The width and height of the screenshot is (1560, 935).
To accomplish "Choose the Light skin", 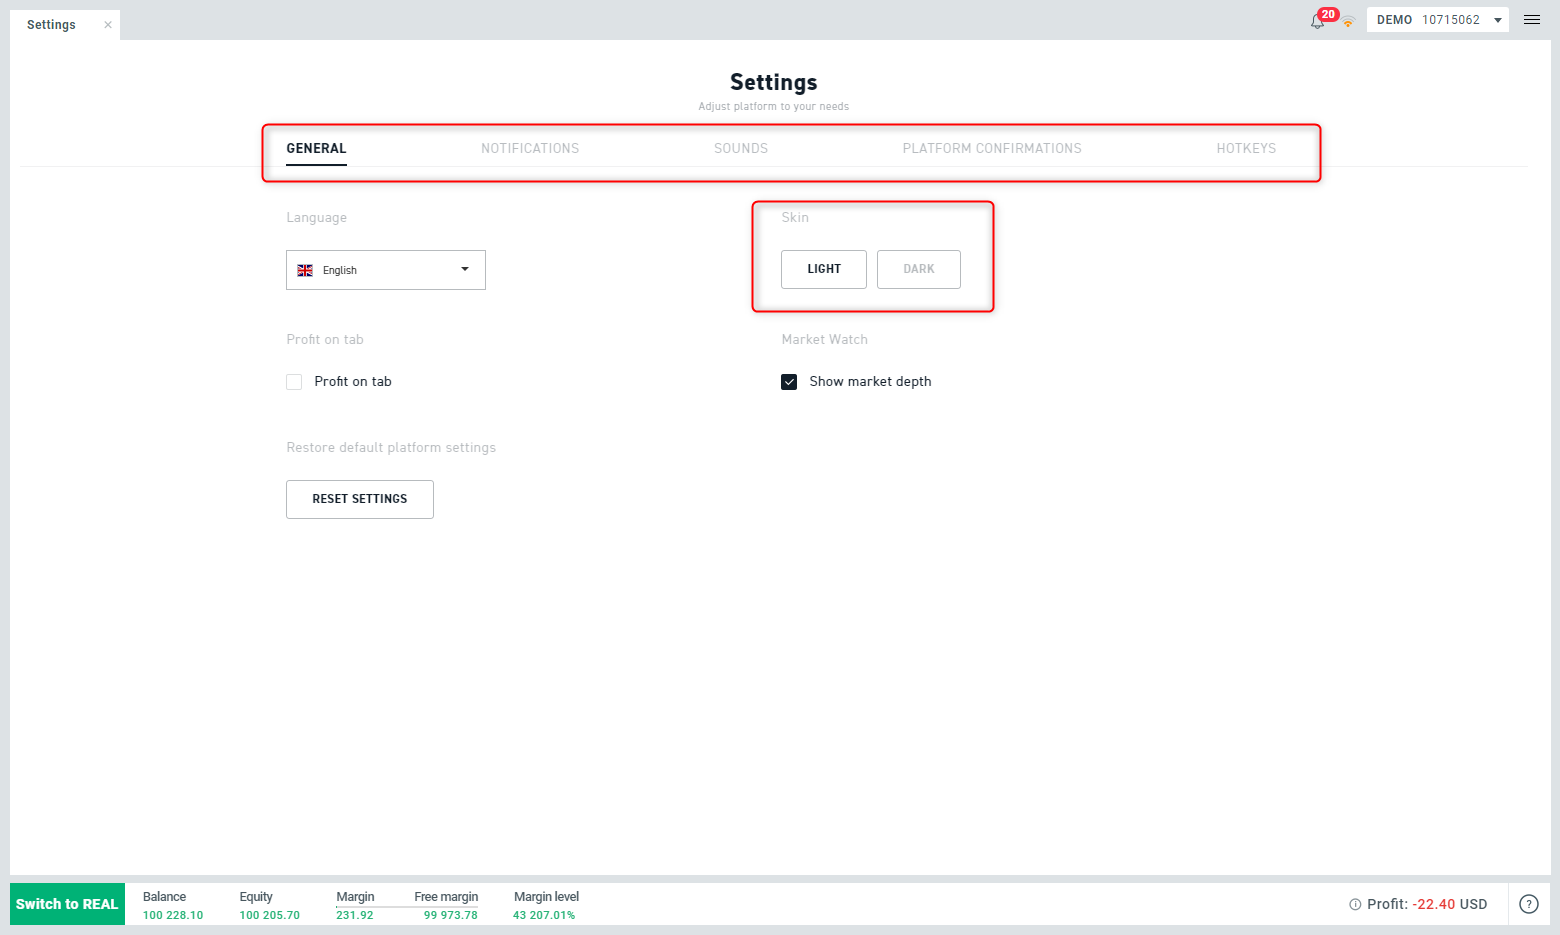I will (x=824, y=269).
